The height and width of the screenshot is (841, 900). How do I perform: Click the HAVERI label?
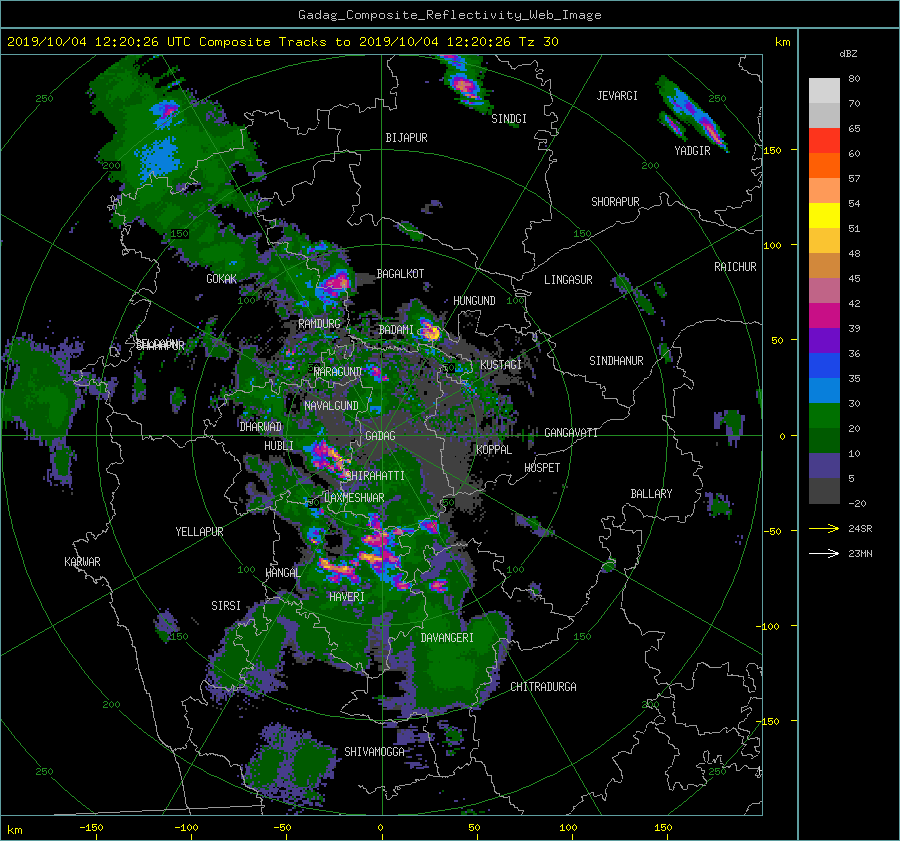(347, 597)
